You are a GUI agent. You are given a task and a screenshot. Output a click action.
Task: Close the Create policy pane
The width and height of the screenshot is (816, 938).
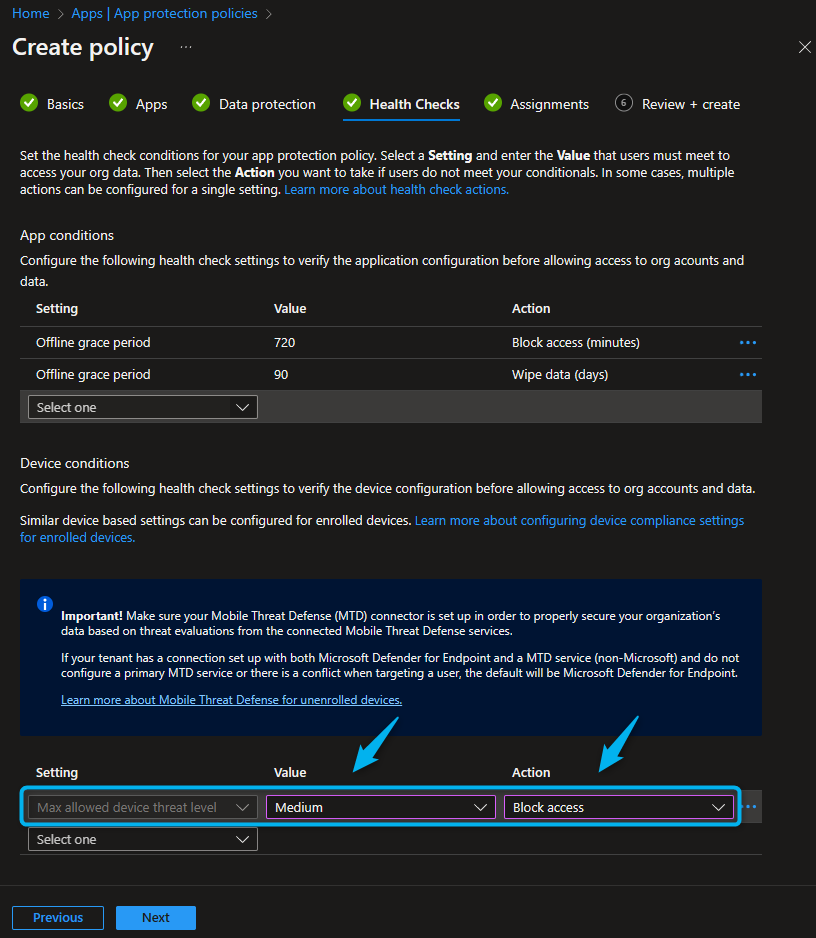click(804, 47)
